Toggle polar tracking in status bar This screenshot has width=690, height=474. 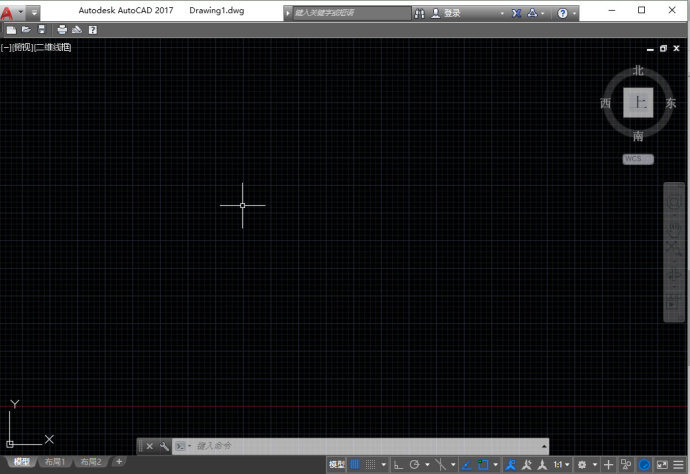pos(414,464)
